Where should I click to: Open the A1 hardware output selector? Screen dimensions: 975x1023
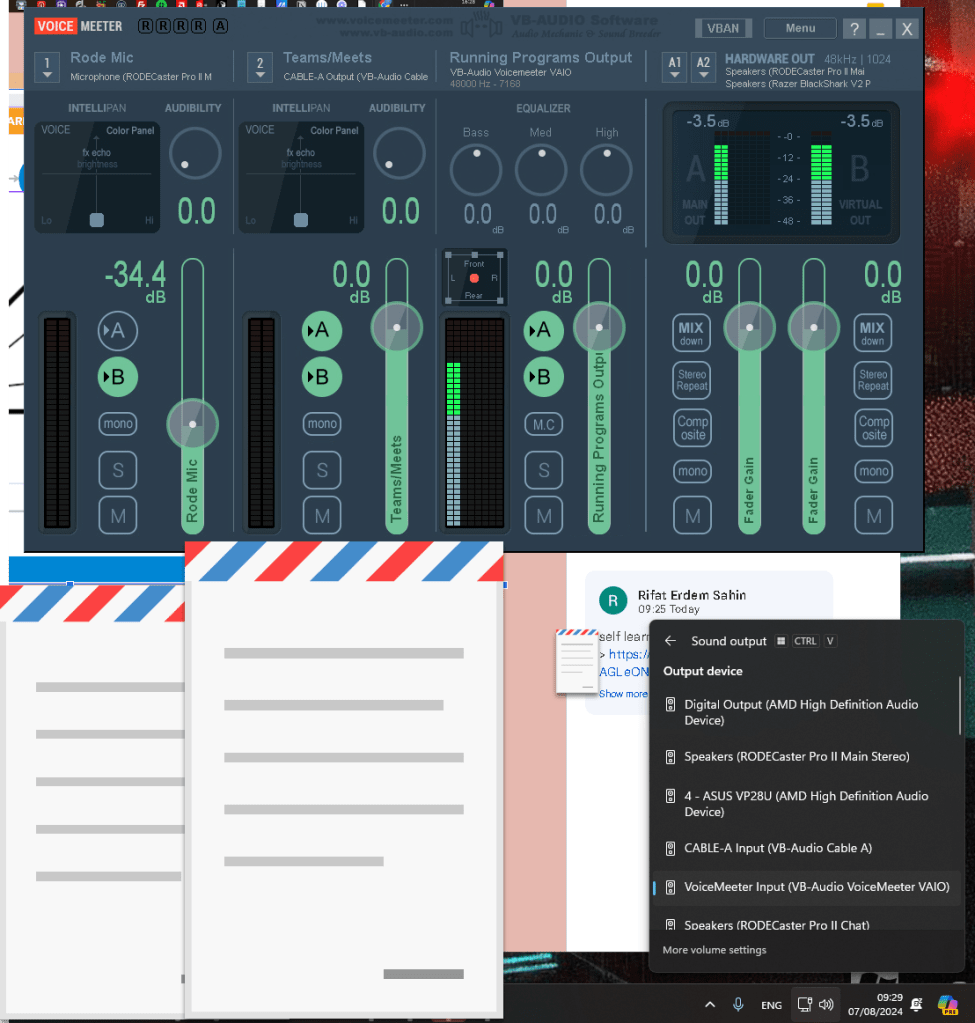[x=675, y=67]
